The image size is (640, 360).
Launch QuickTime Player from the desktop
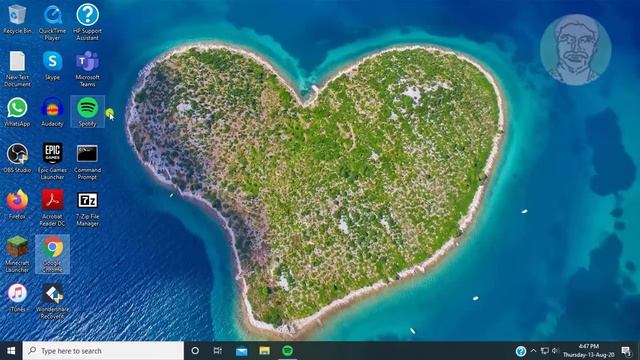[52, 23]
